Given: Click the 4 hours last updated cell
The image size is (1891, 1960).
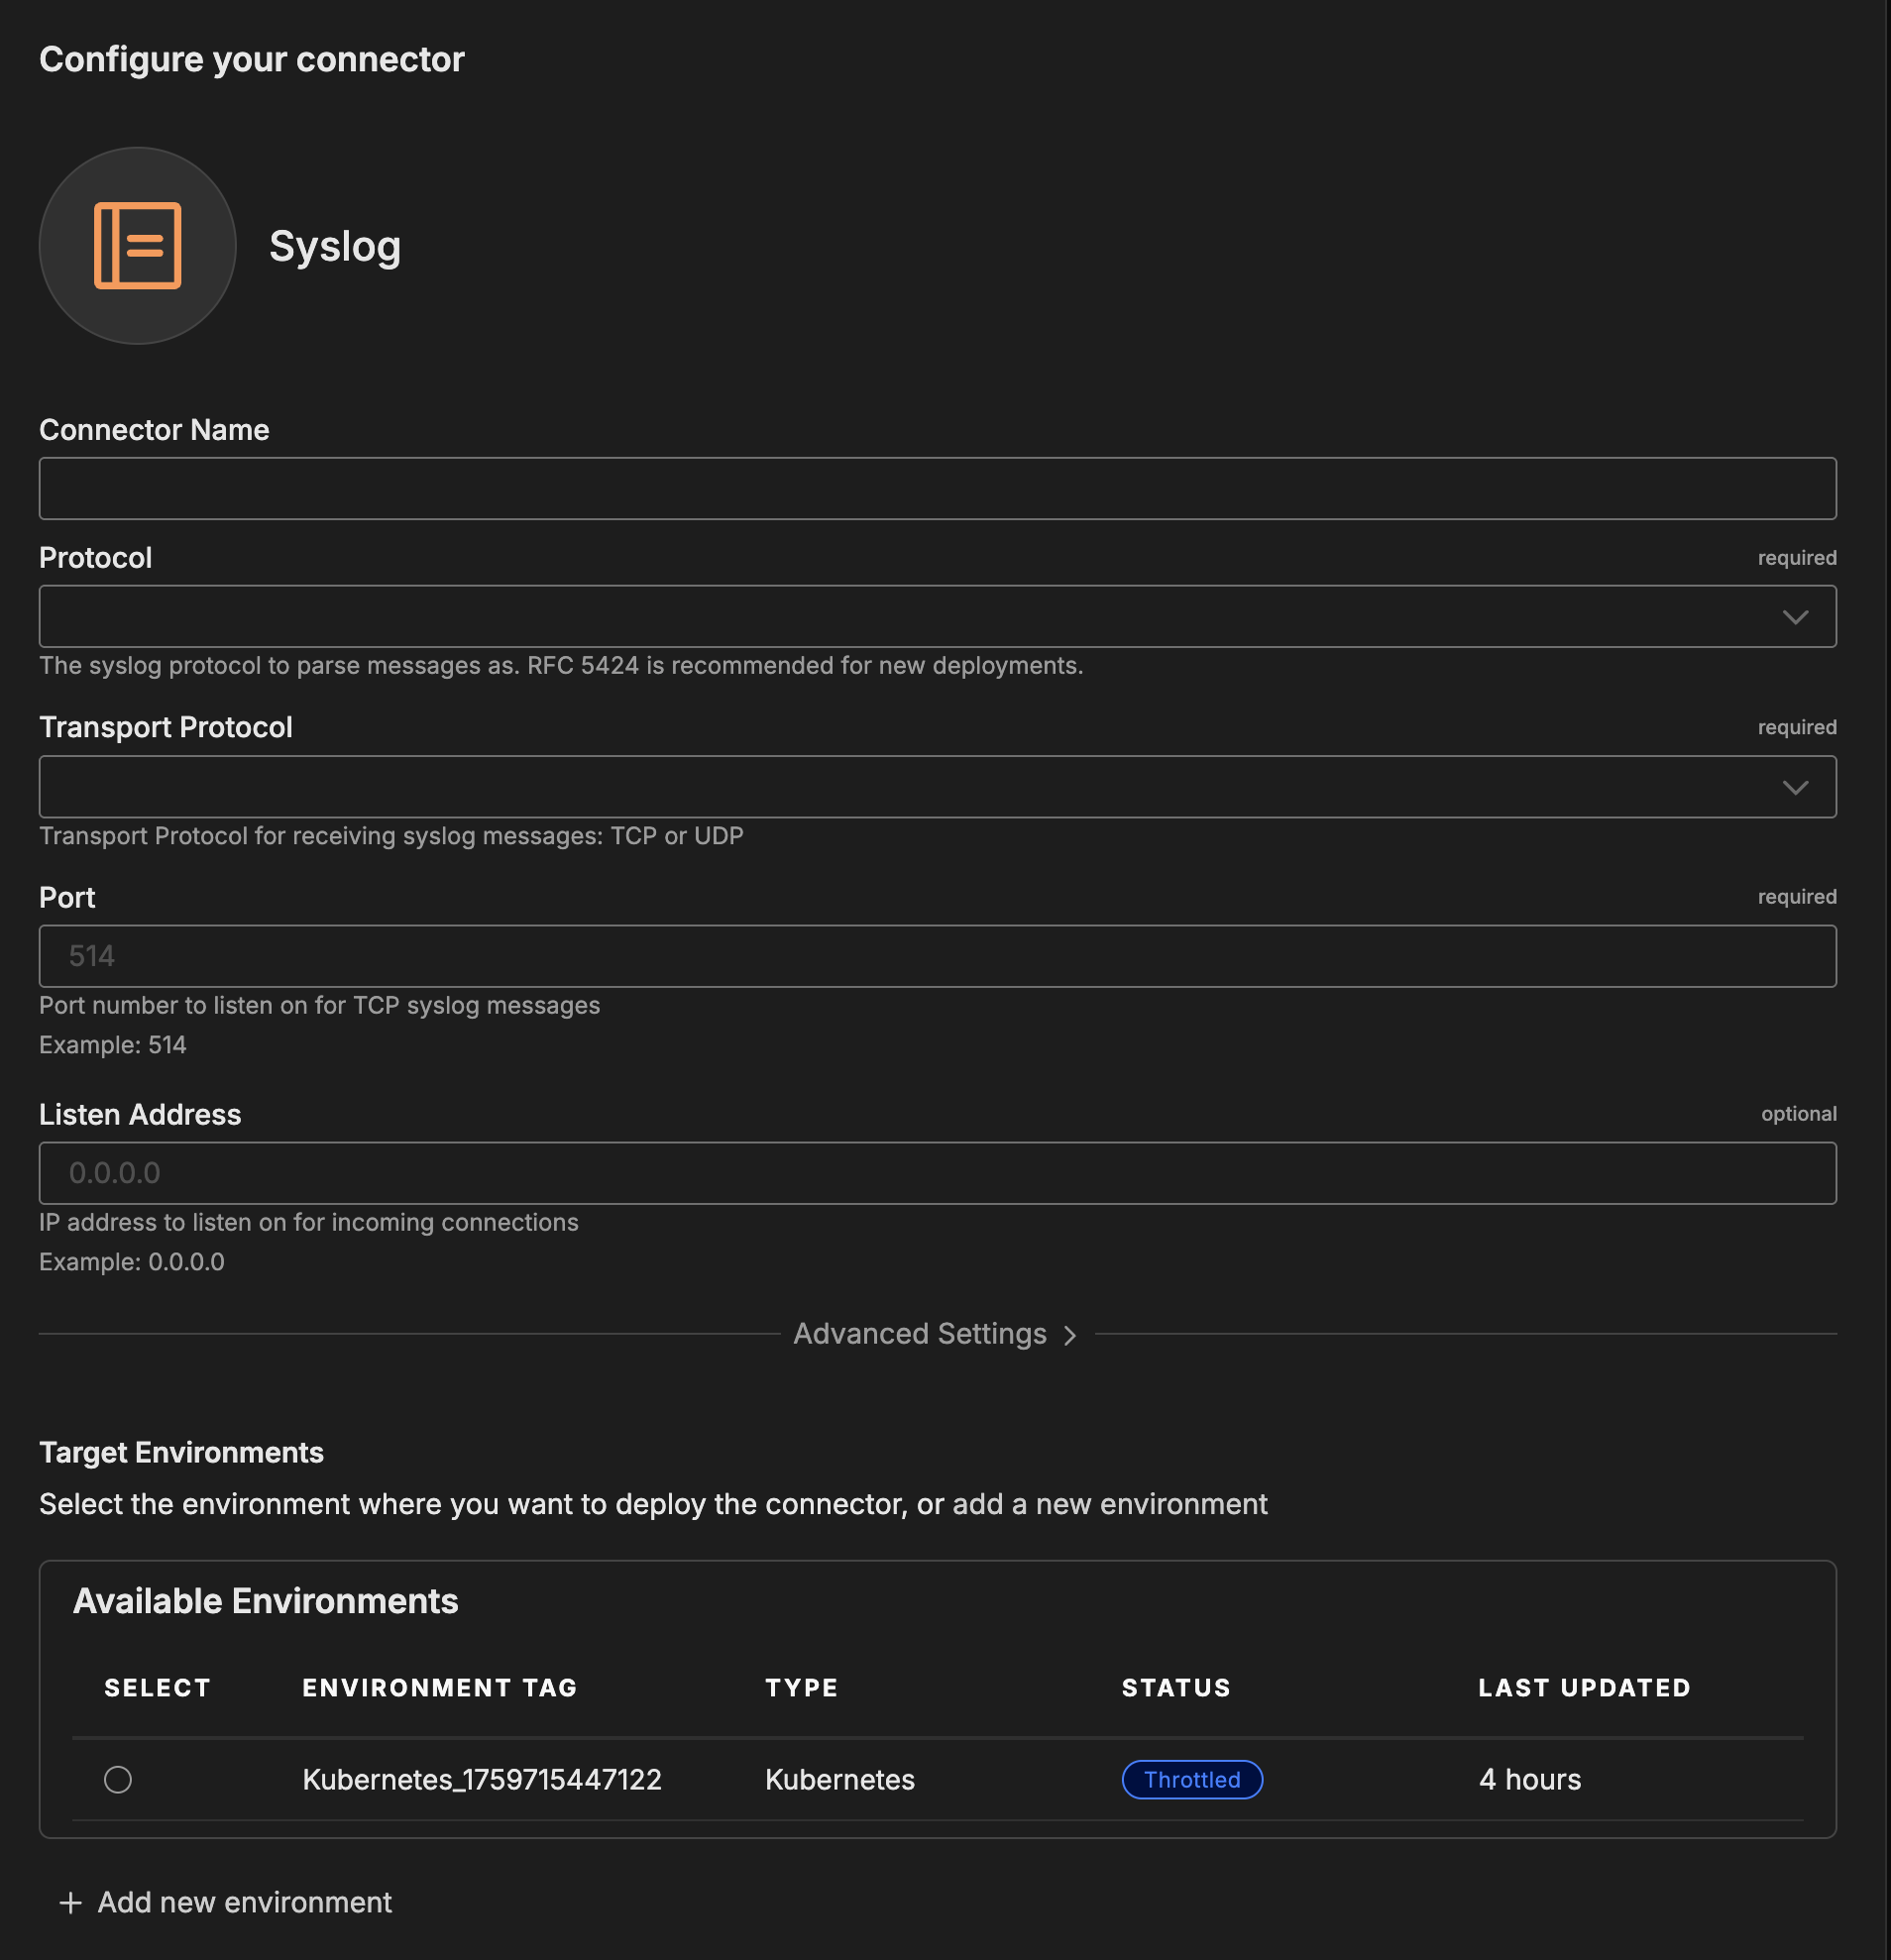Looking at the screenshot, I should click(x=1529, y=1779).
